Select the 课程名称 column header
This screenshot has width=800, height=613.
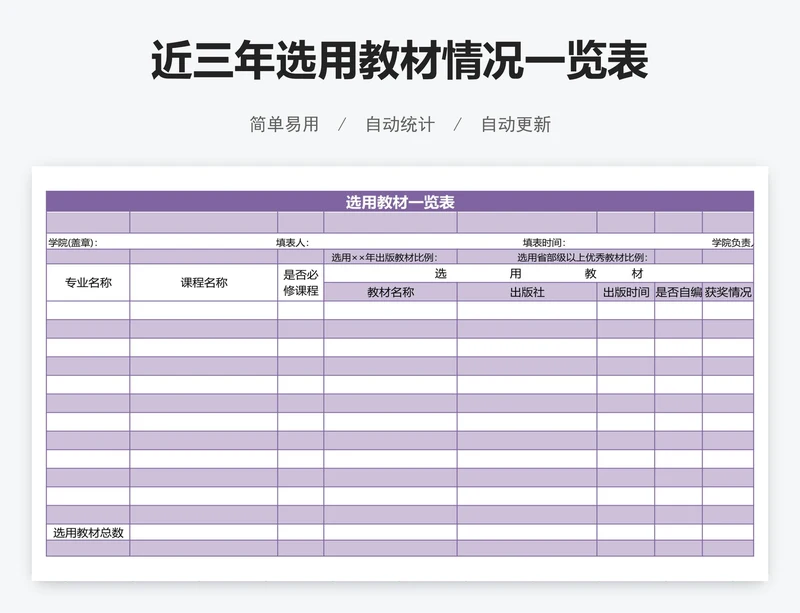click(204, 282)
